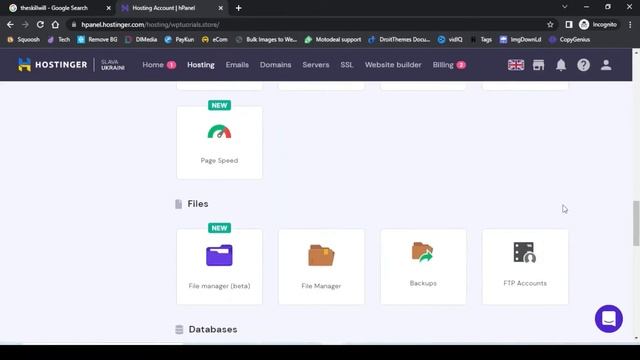Open DroitThemes Docu... bookmark

(x=399, y=40)
